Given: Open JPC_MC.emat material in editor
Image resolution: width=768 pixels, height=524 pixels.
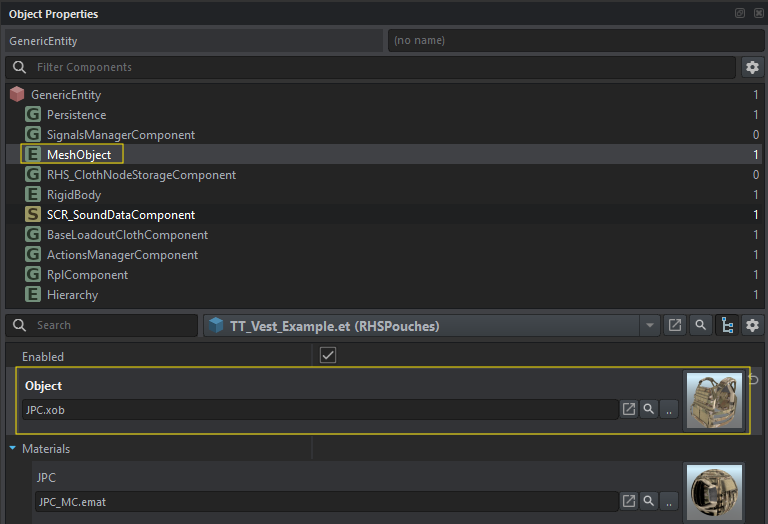Looking at the screenshot, I should (629, 501).
